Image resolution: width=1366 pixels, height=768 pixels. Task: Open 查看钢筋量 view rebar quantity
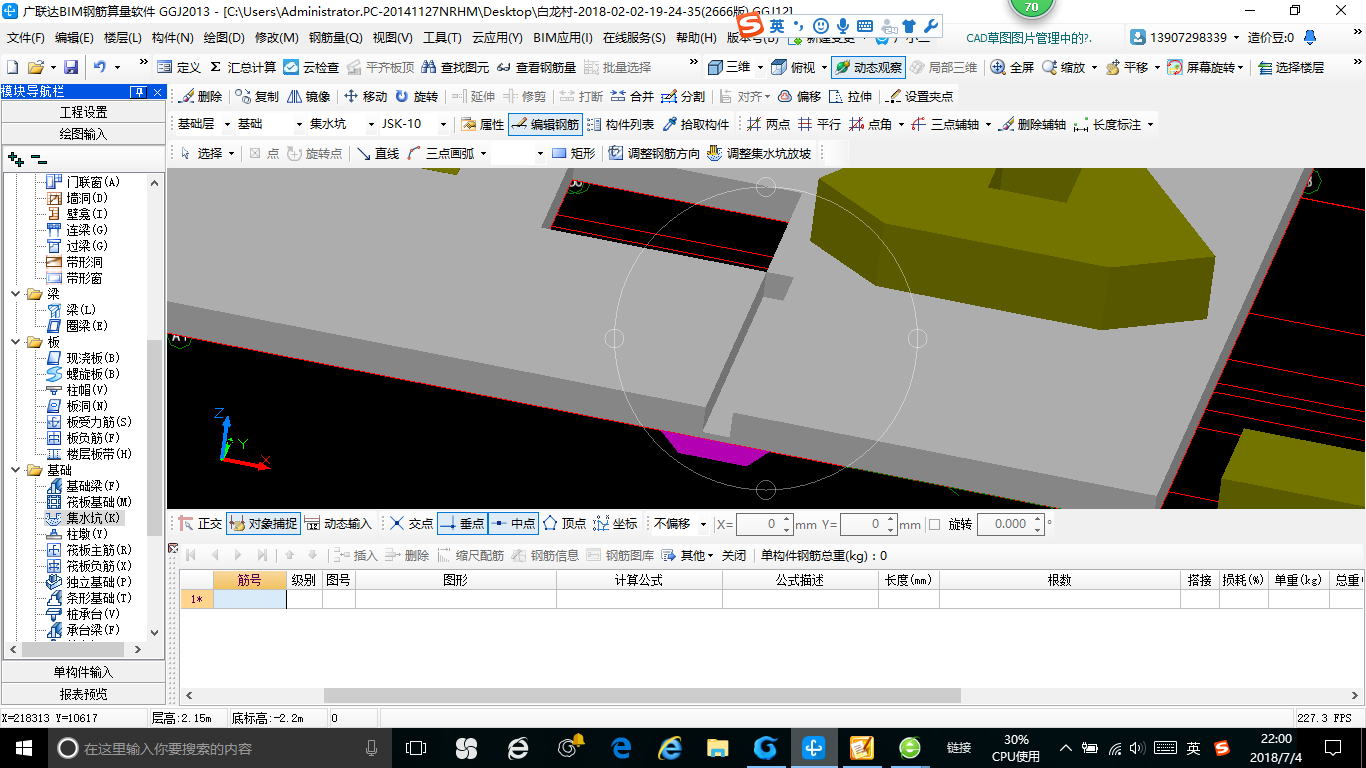point(537,67)
